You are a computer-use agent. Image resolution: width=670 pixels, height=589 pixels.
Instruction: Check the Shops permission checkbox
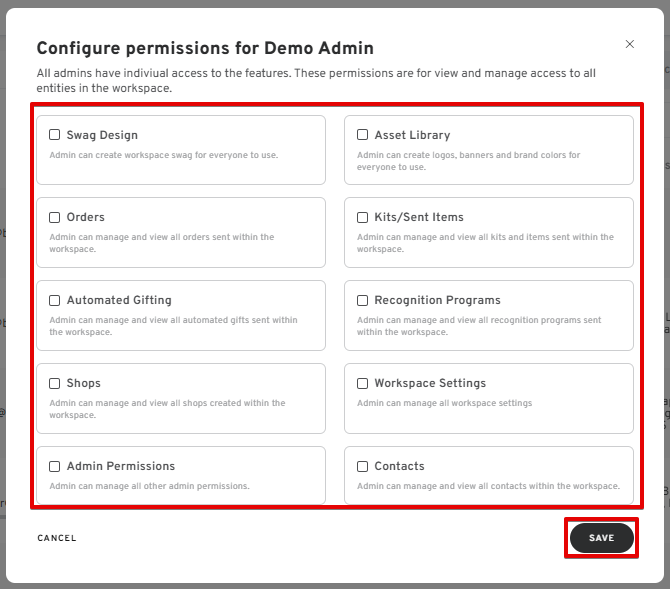[x=55, y=383]
